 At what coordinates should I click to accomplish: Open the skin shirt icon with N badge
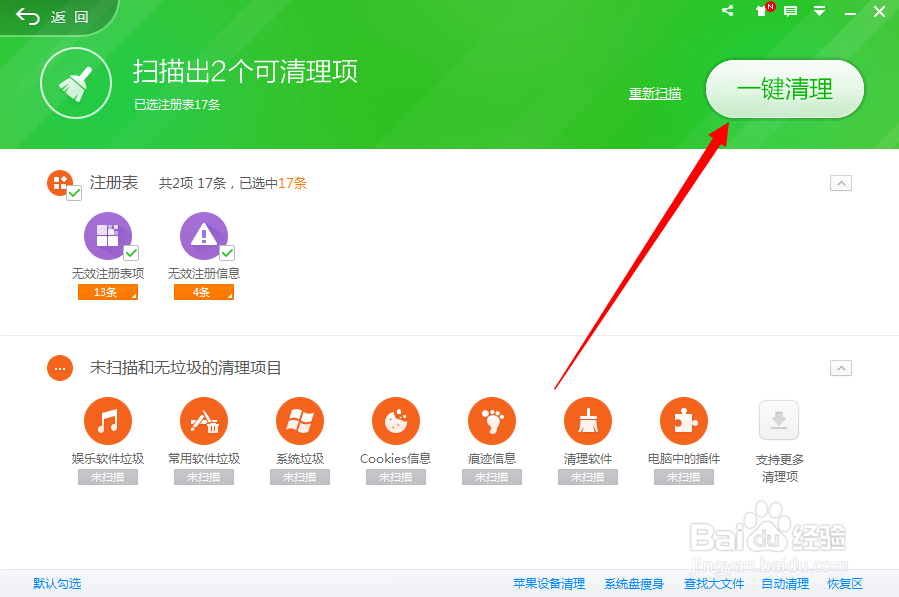(x=762, y=10)
